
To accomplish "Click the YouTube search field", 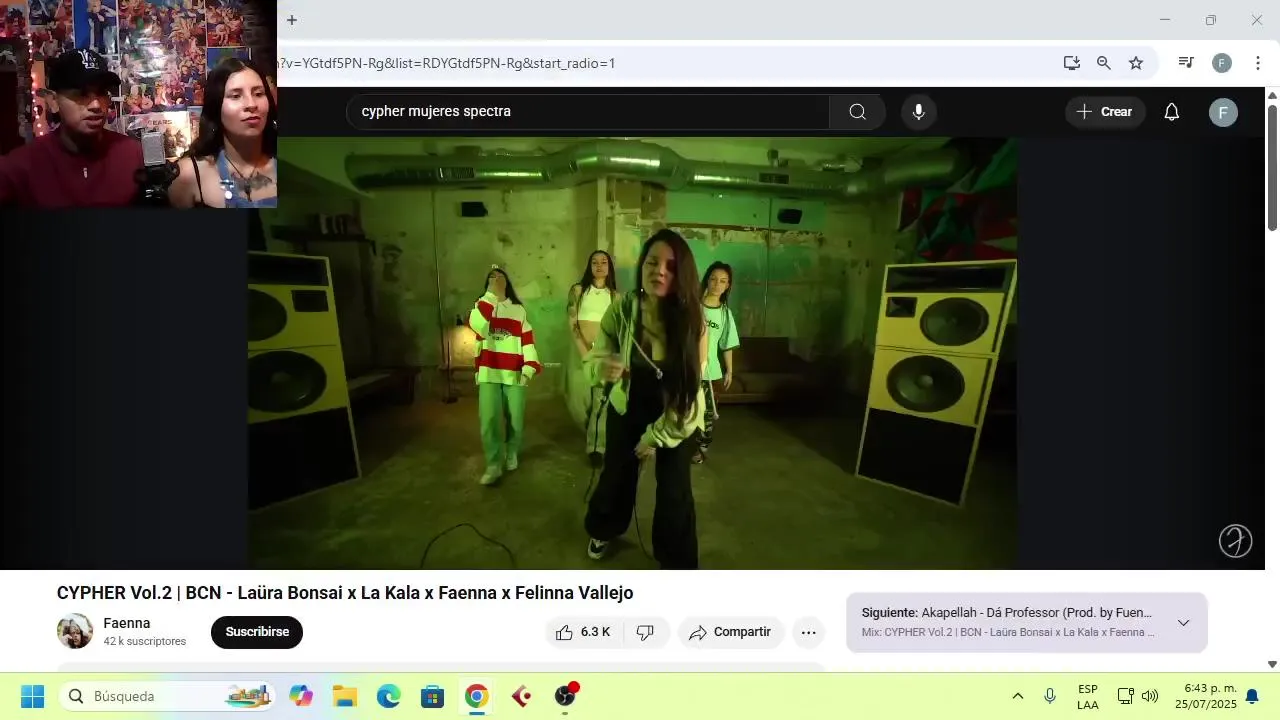I will click(x=588, y=111).
